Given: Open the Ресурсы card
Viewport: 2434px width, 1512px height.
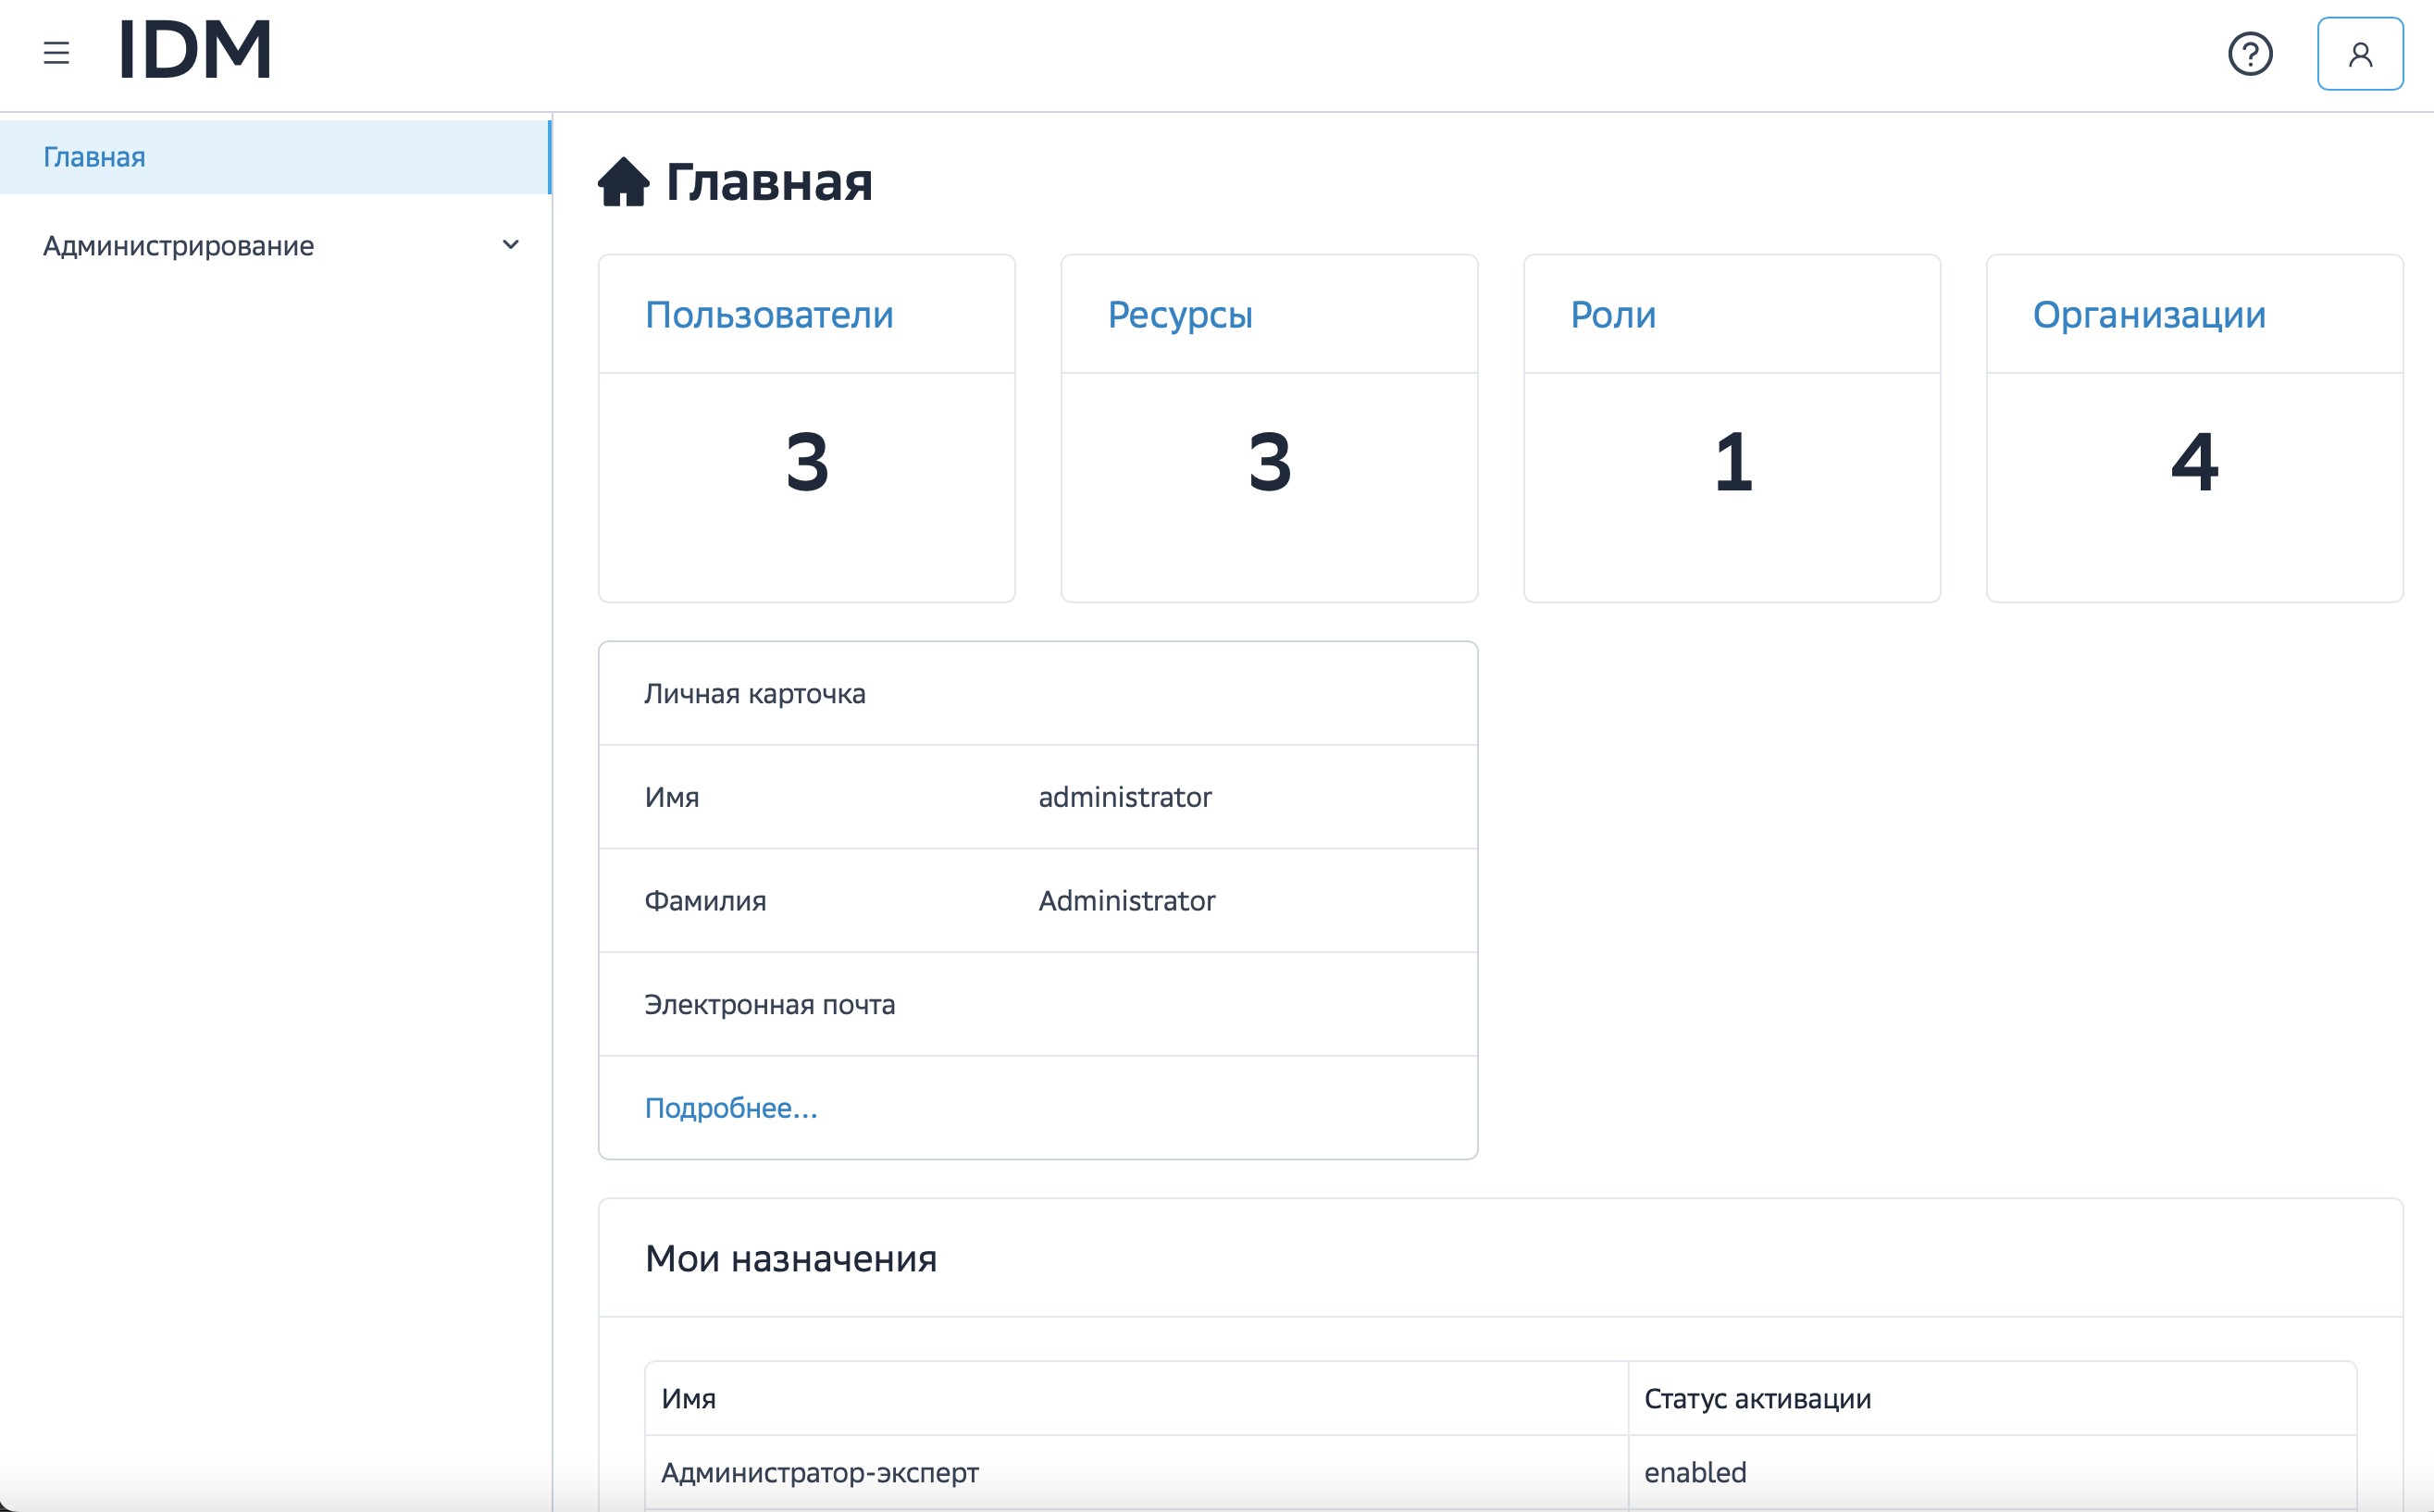Looking at the screenshot, I should click(x=1180, y=314).
